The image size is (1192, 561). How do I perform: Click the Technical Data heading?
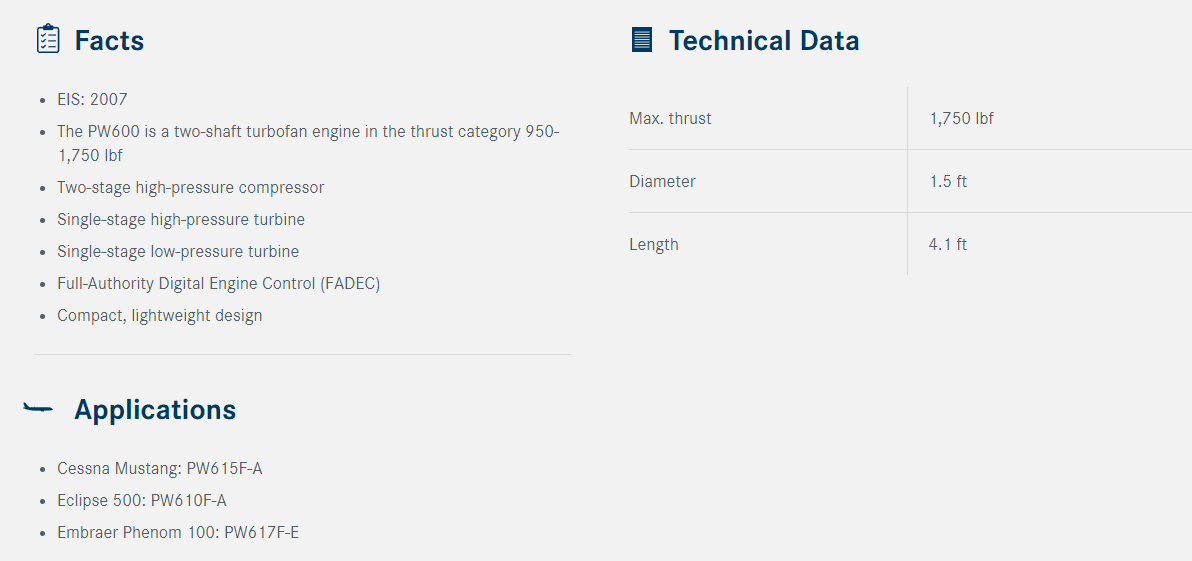click(x=764, y=40)
